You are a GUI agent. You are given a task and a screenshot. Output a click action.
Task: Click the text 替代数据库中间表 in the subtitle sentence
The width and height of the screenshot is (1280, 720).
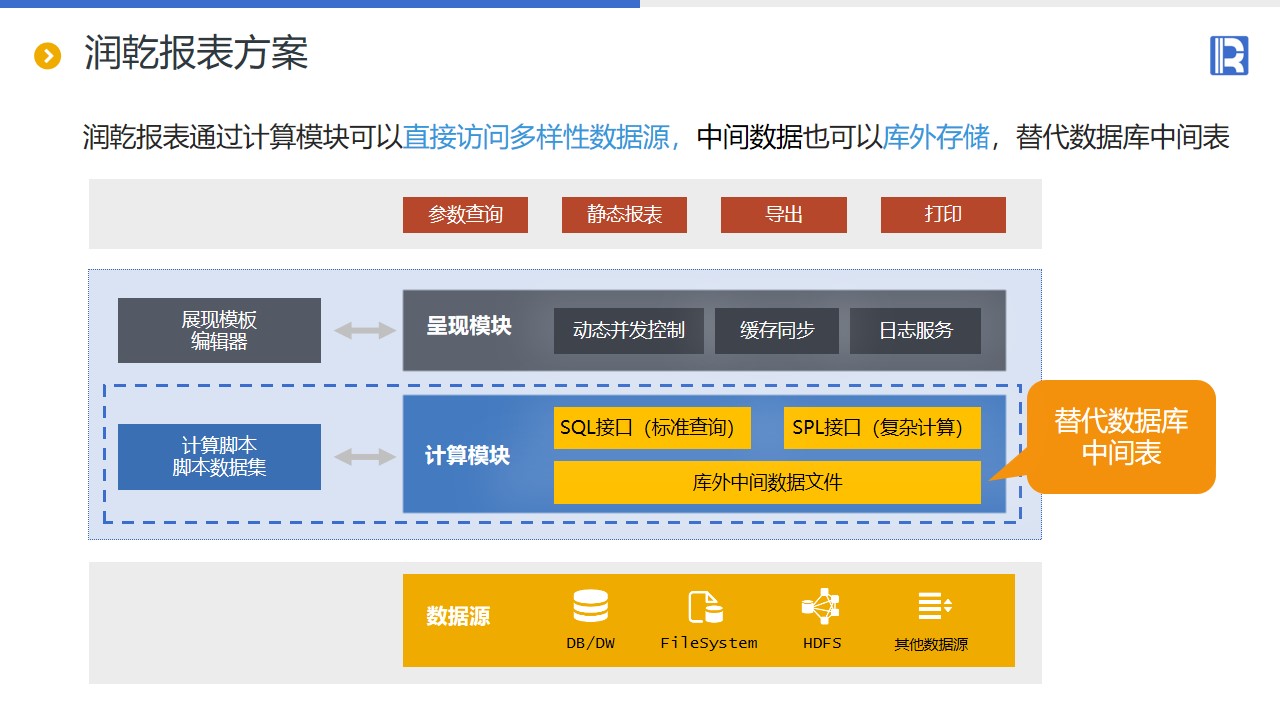coord(1123,137)
